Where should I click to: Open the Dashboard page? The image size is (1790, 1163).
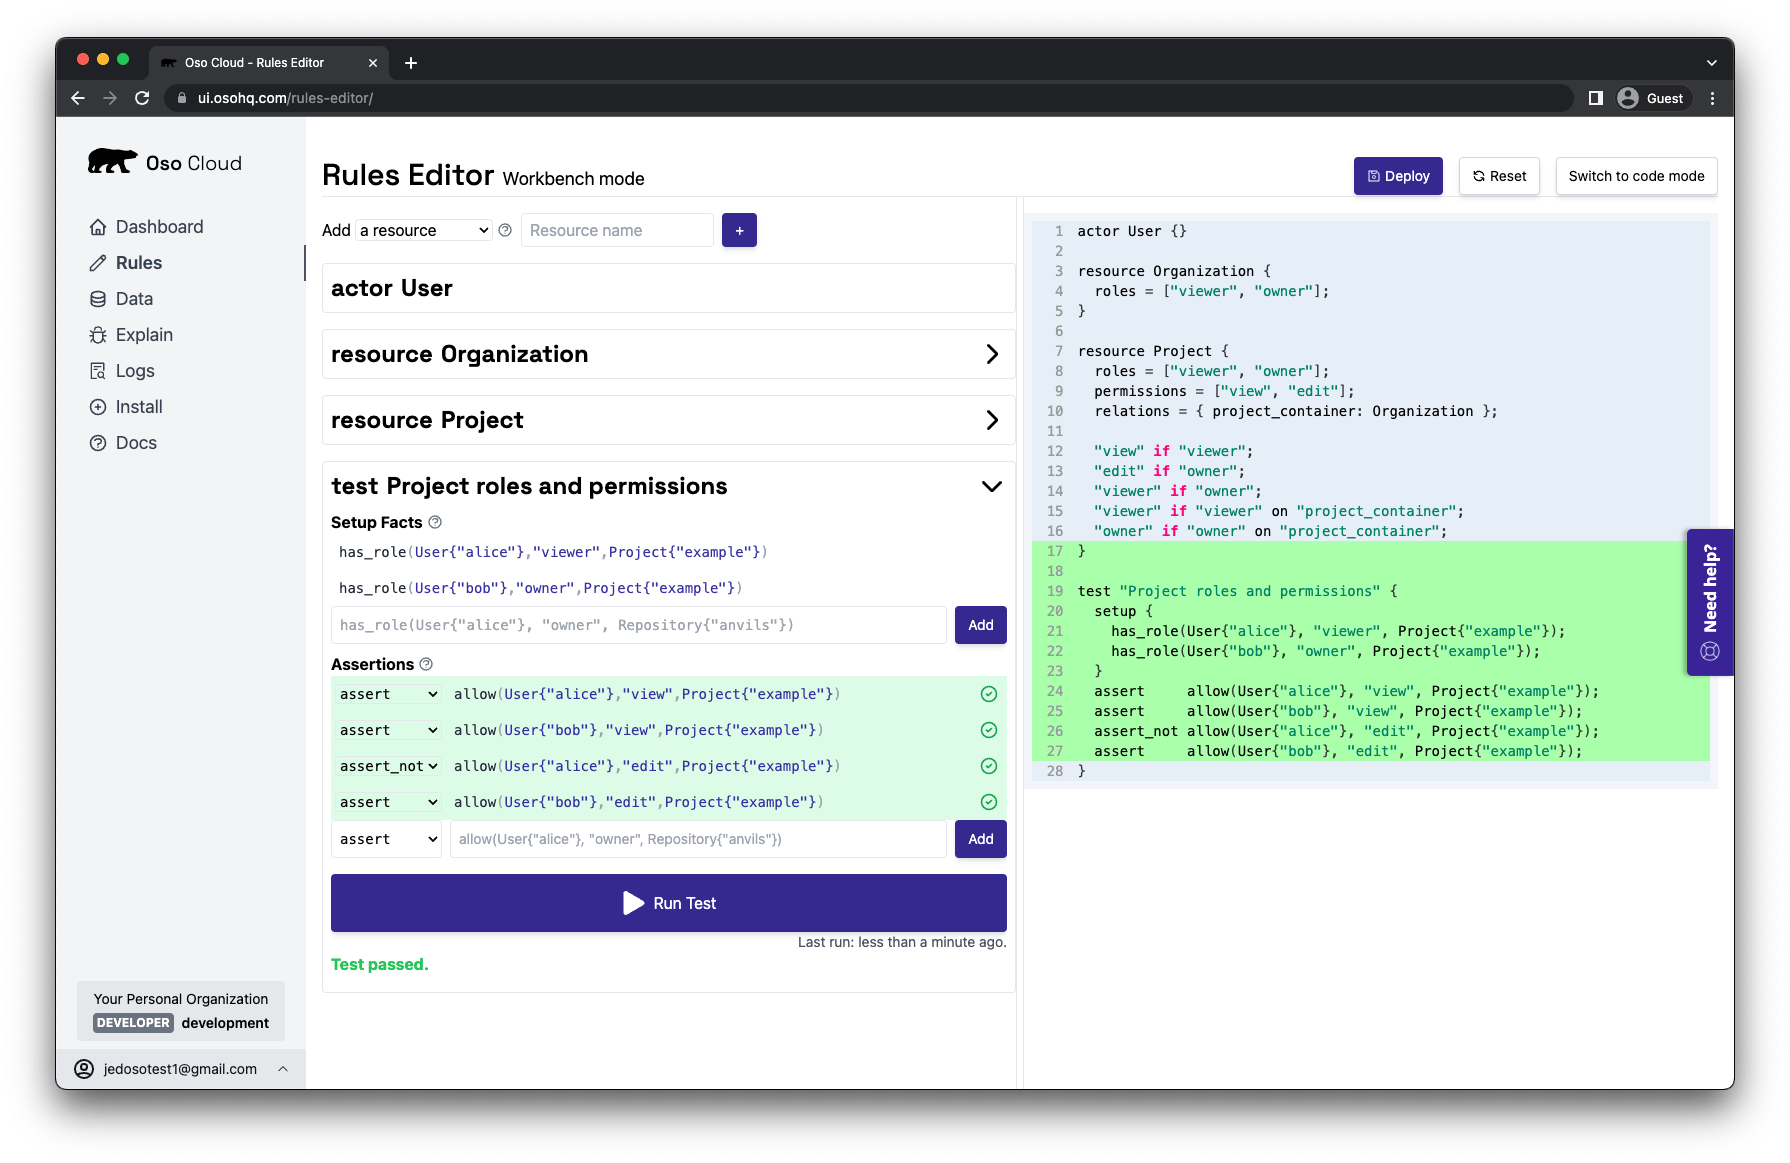pyautogui.click(x=159, y=227)
